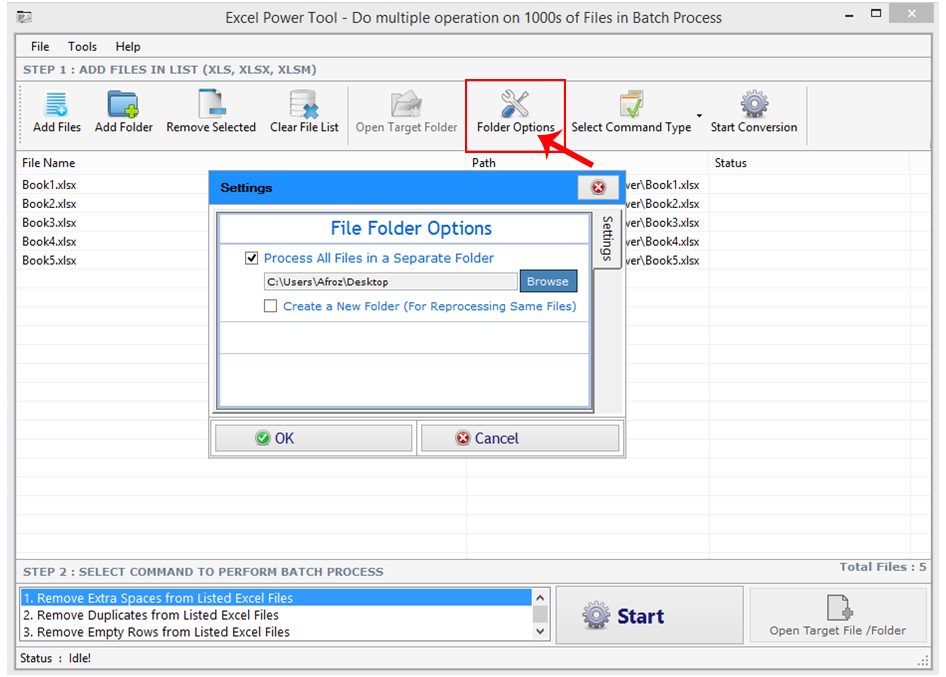Click the path cell ending Book3.xlsx
This screenshot has width=946, height=677.
point(662,223)
